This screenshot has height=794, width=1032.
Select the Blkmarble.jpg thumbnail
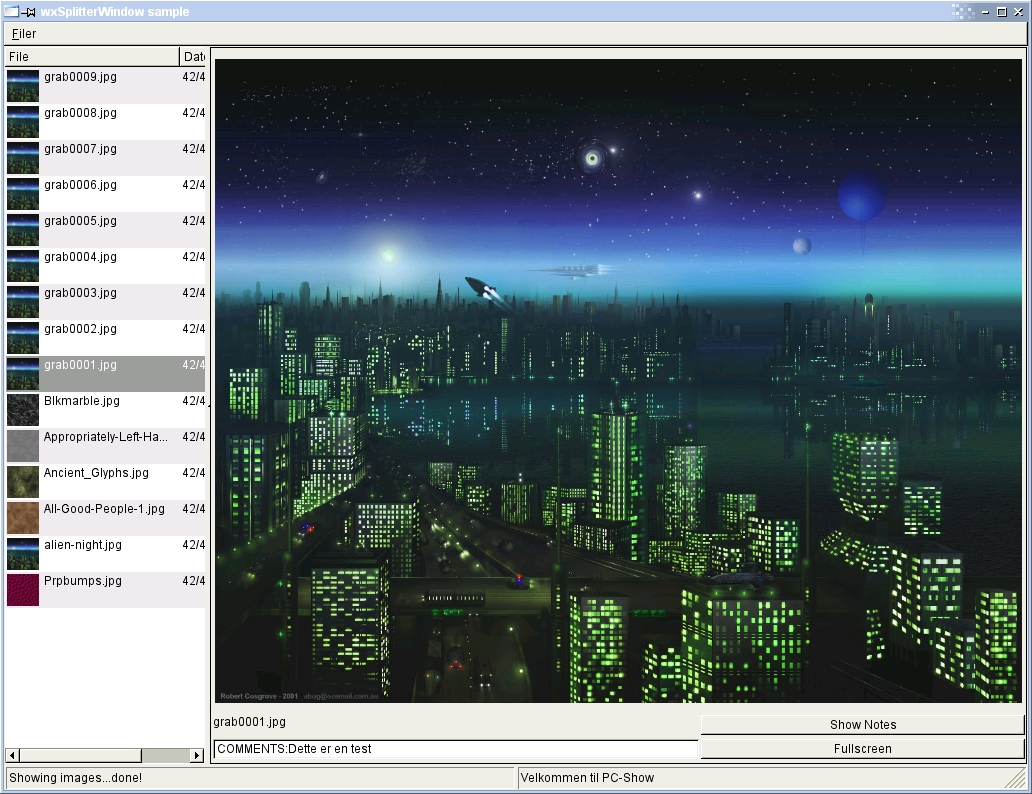pyautogui.click(x=22, y=409)
